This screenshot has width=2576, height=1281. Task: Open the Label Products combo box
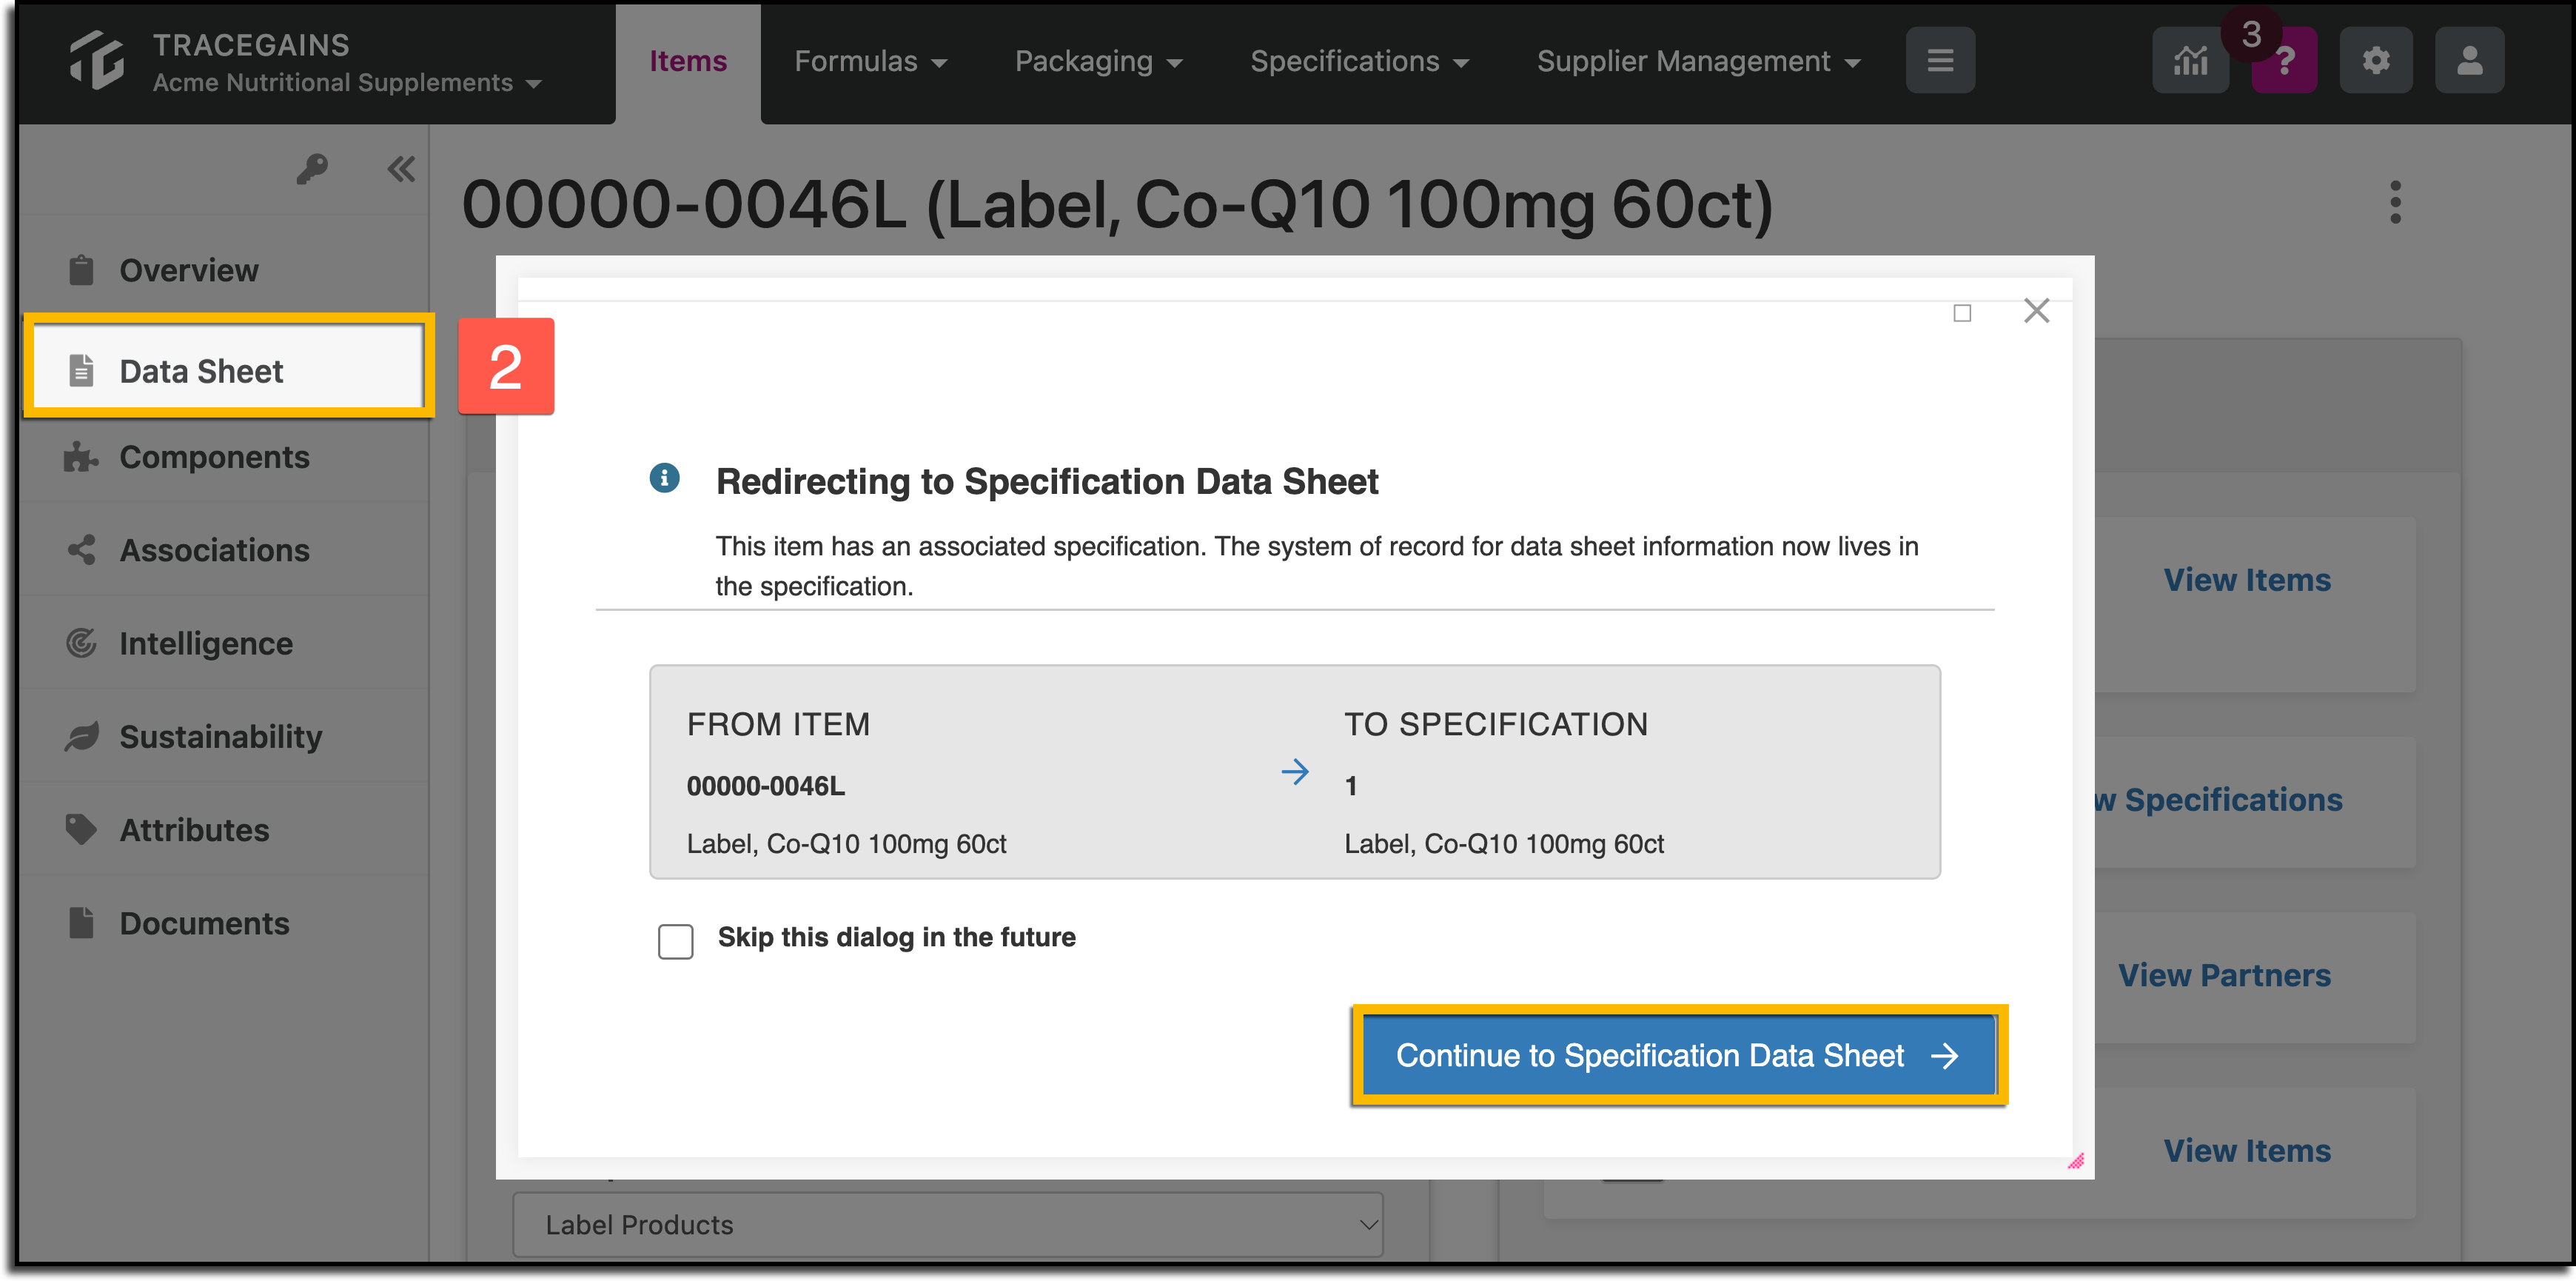(x=947, y=1224)
